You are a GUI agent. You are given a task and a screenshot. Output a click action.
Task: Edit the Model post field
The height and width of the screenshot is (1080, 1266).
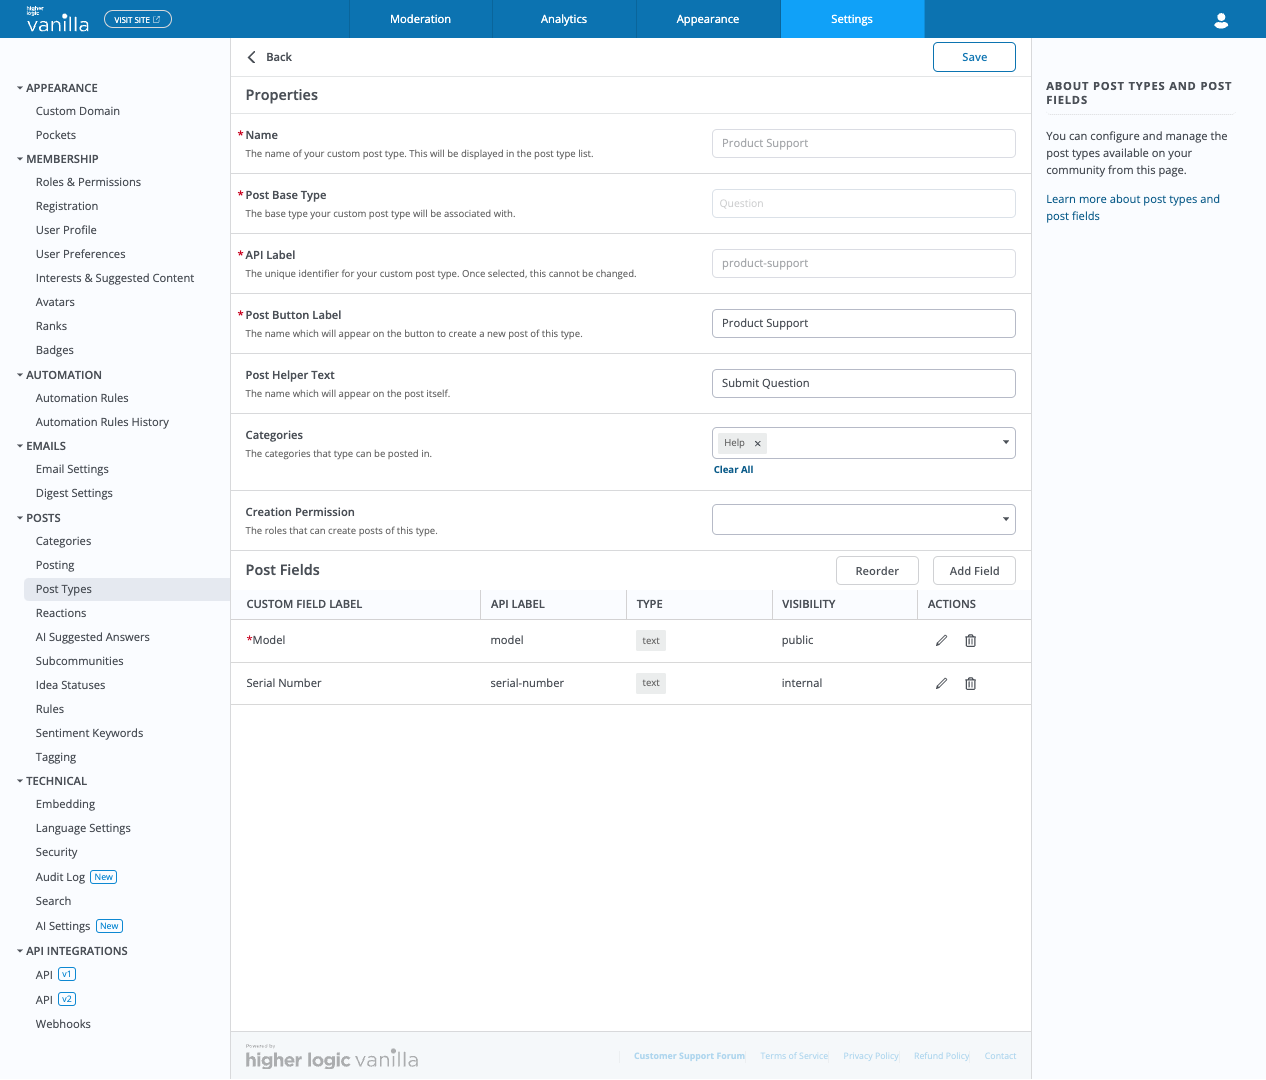941,641
